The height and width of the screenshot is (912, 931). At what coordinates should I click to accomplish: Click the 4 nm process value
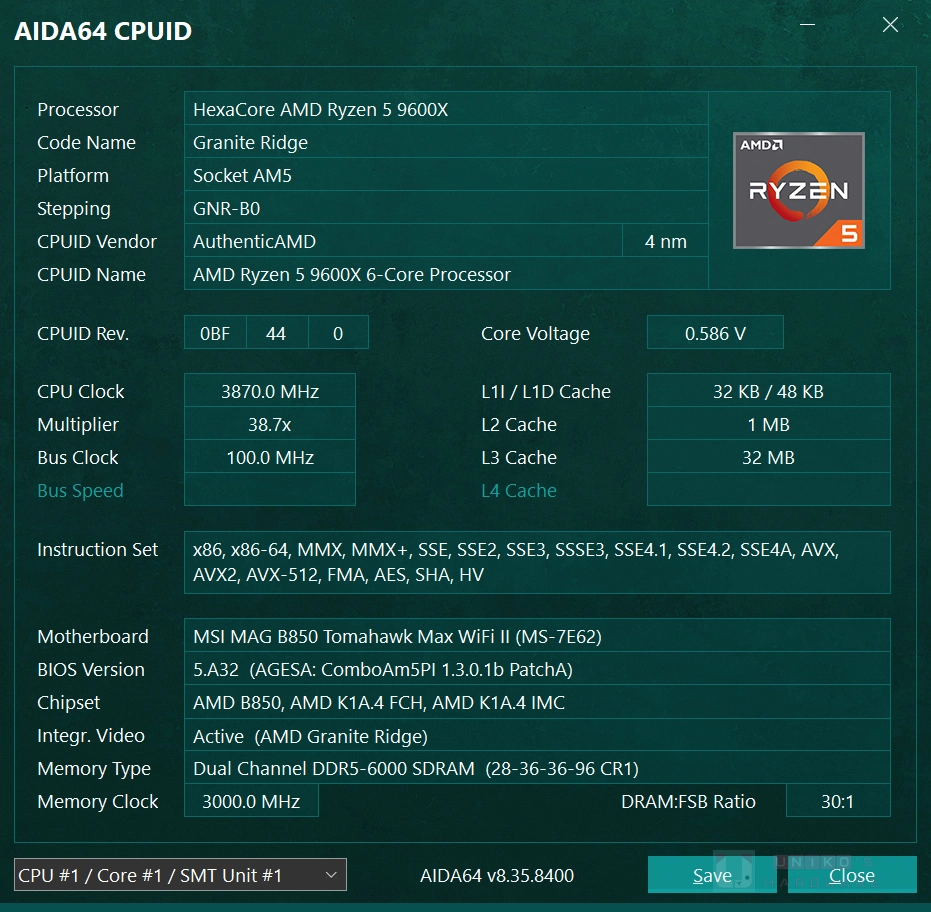(x=666, y=242)
